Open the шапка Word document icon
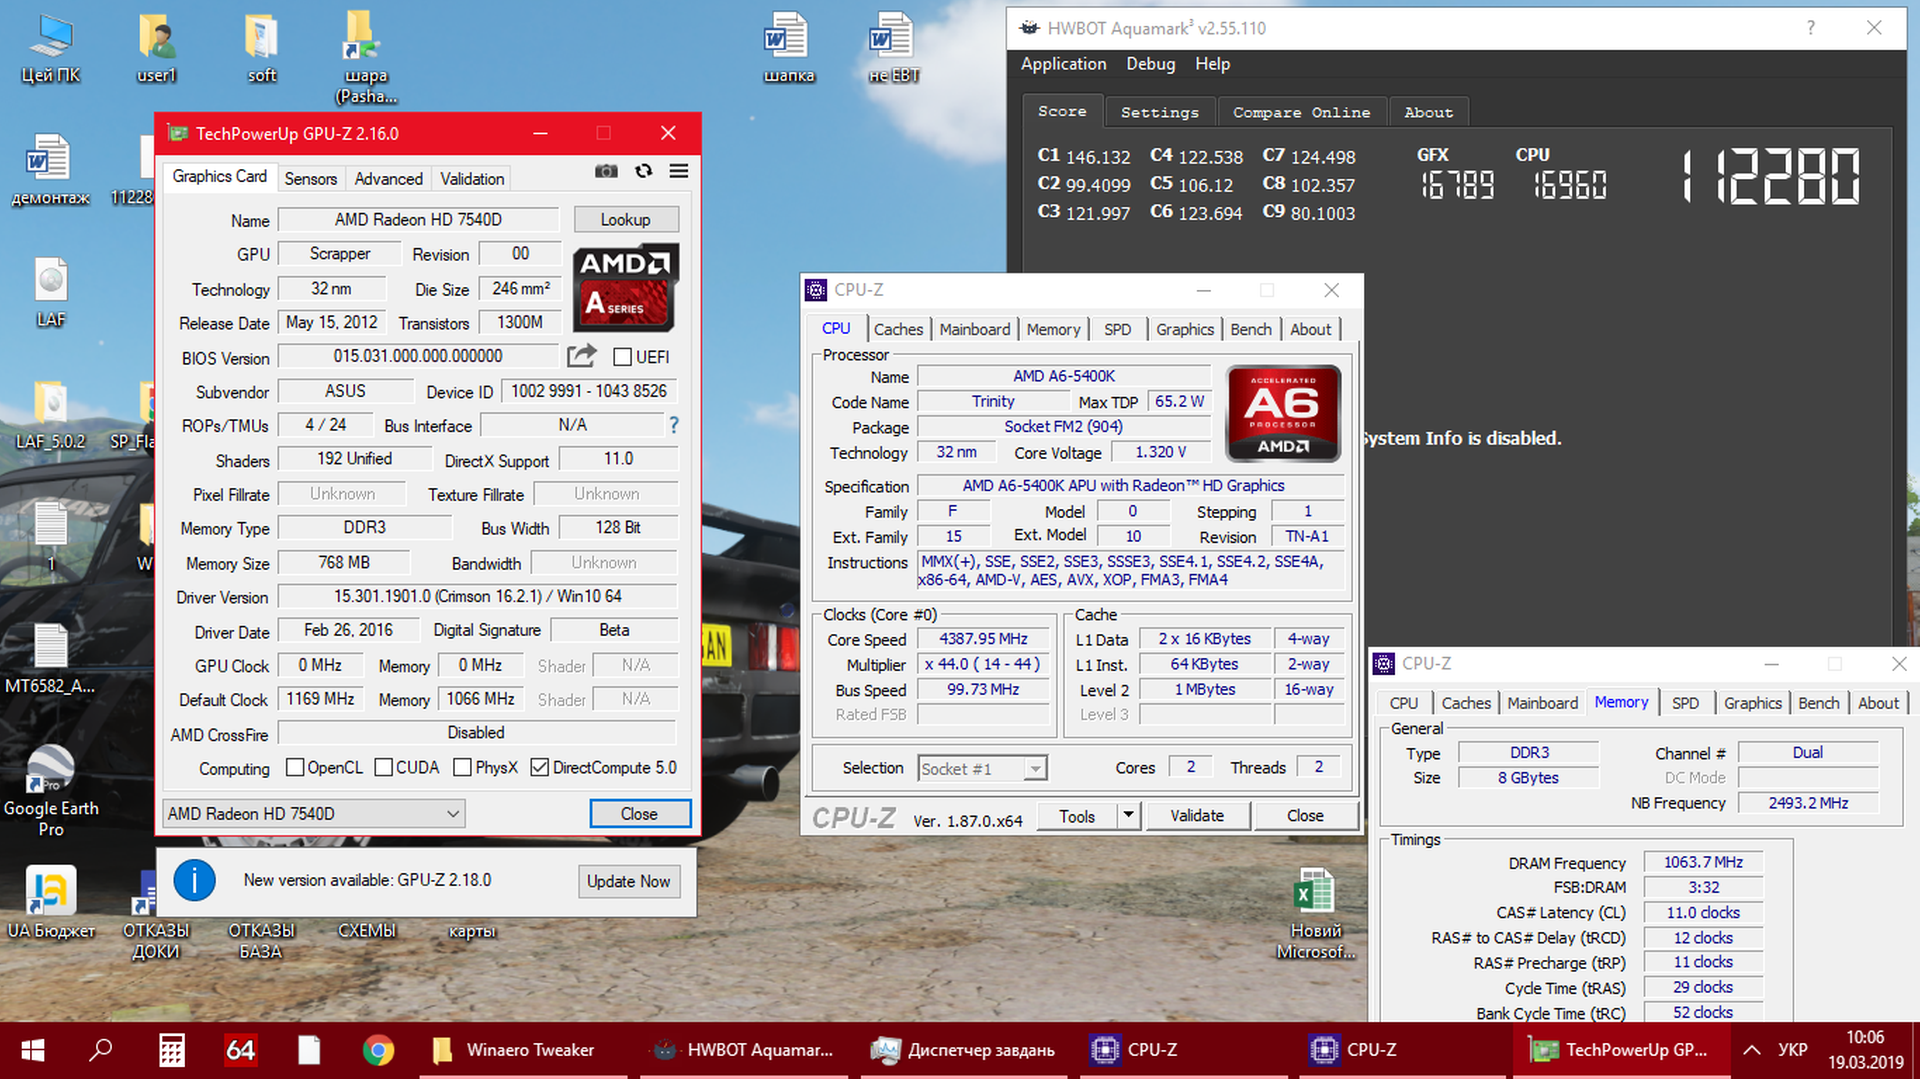Image resolution: width=1920 pixels, height=1079 pixels. 788,48
